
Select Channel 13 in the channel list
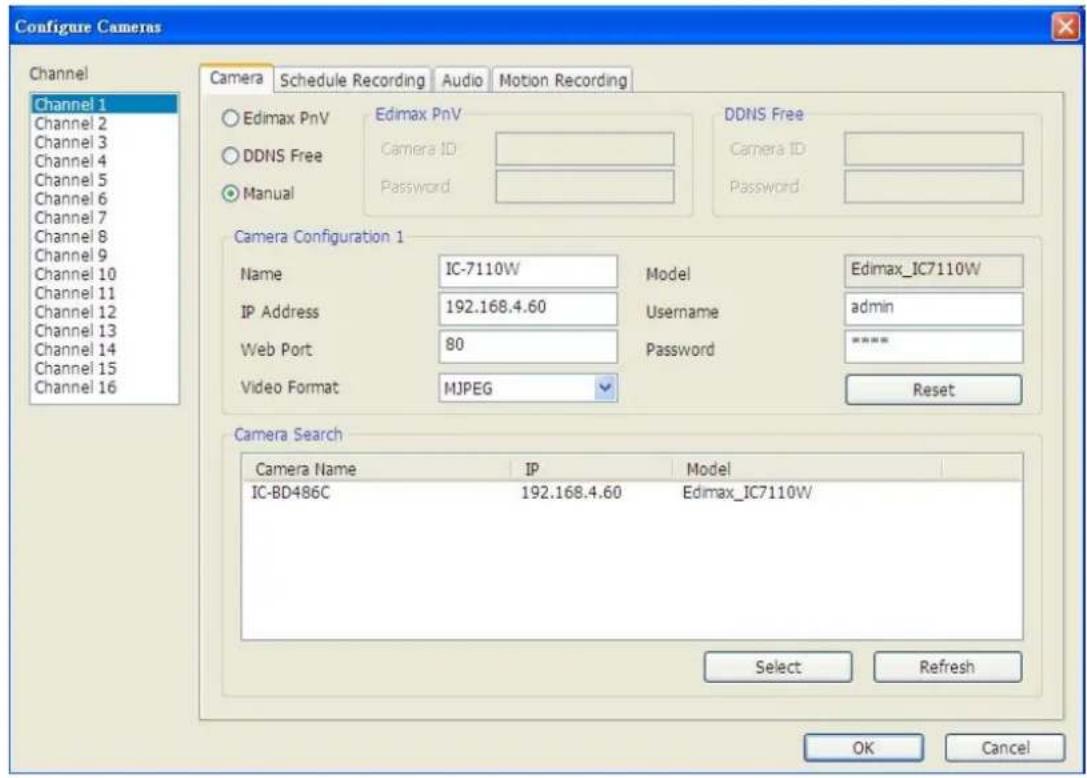(x=105, y=330)
